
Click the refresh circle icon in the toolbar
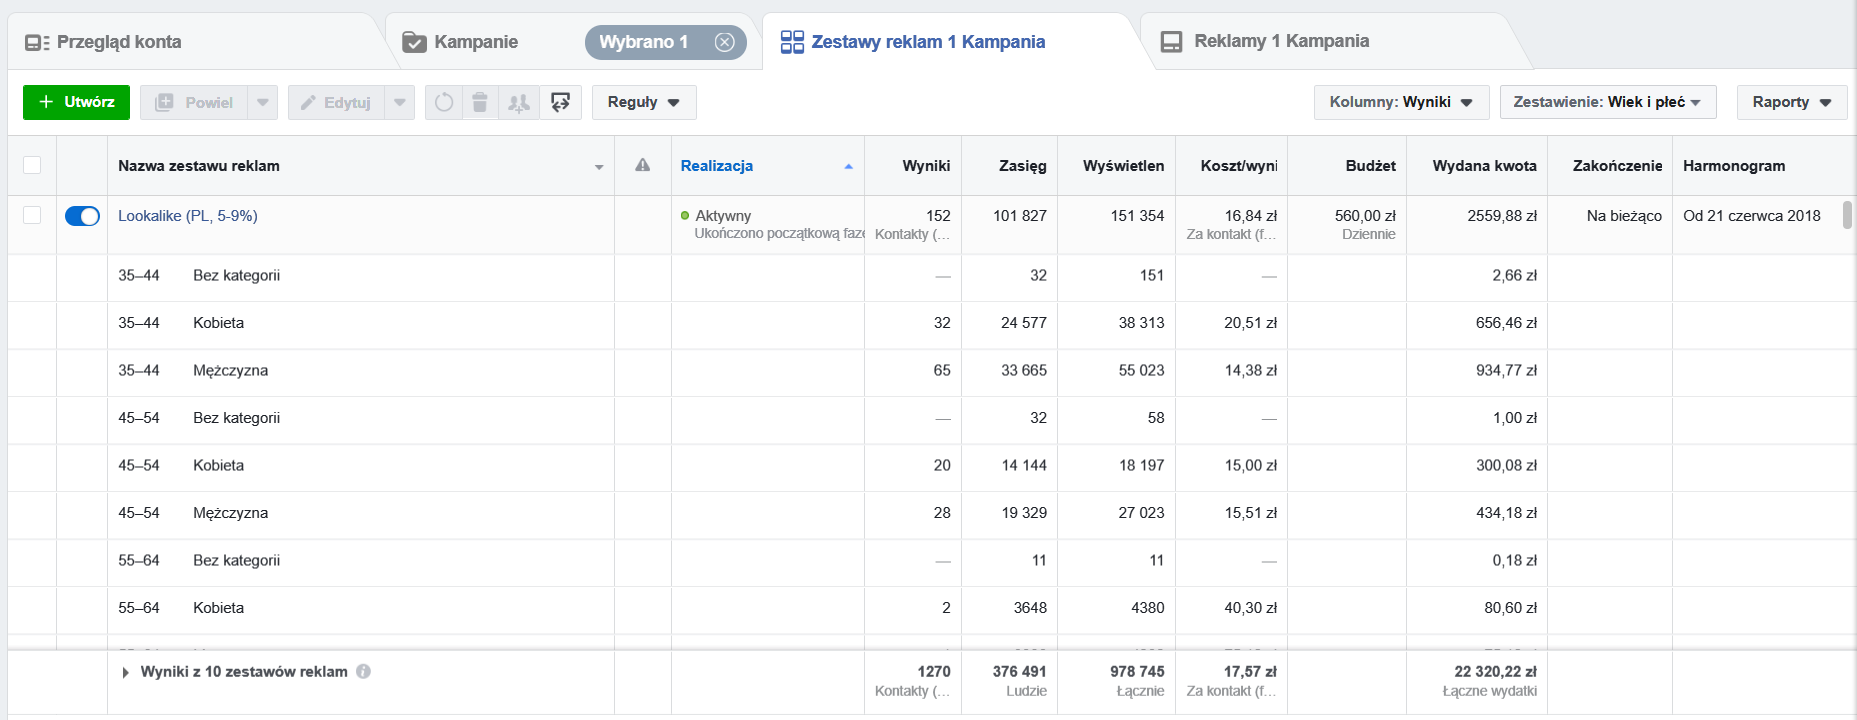tap(444, 102)
